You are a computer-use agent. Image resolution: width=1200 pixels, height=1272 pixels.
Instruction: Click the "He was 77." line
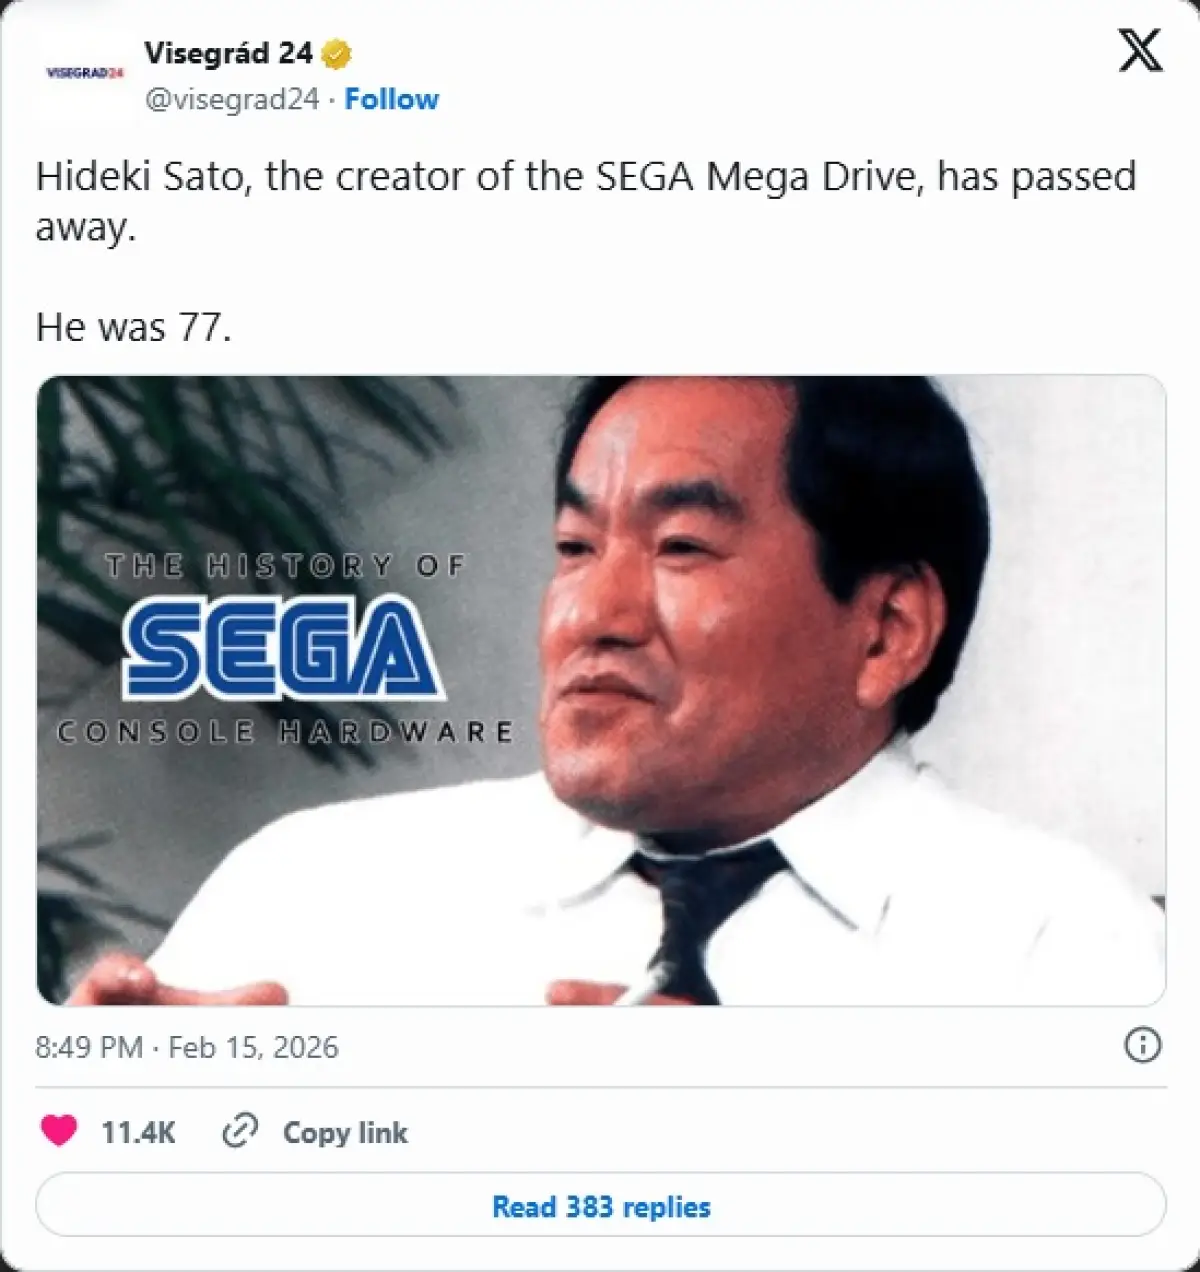pyautogui.click(x=134, y=327)
